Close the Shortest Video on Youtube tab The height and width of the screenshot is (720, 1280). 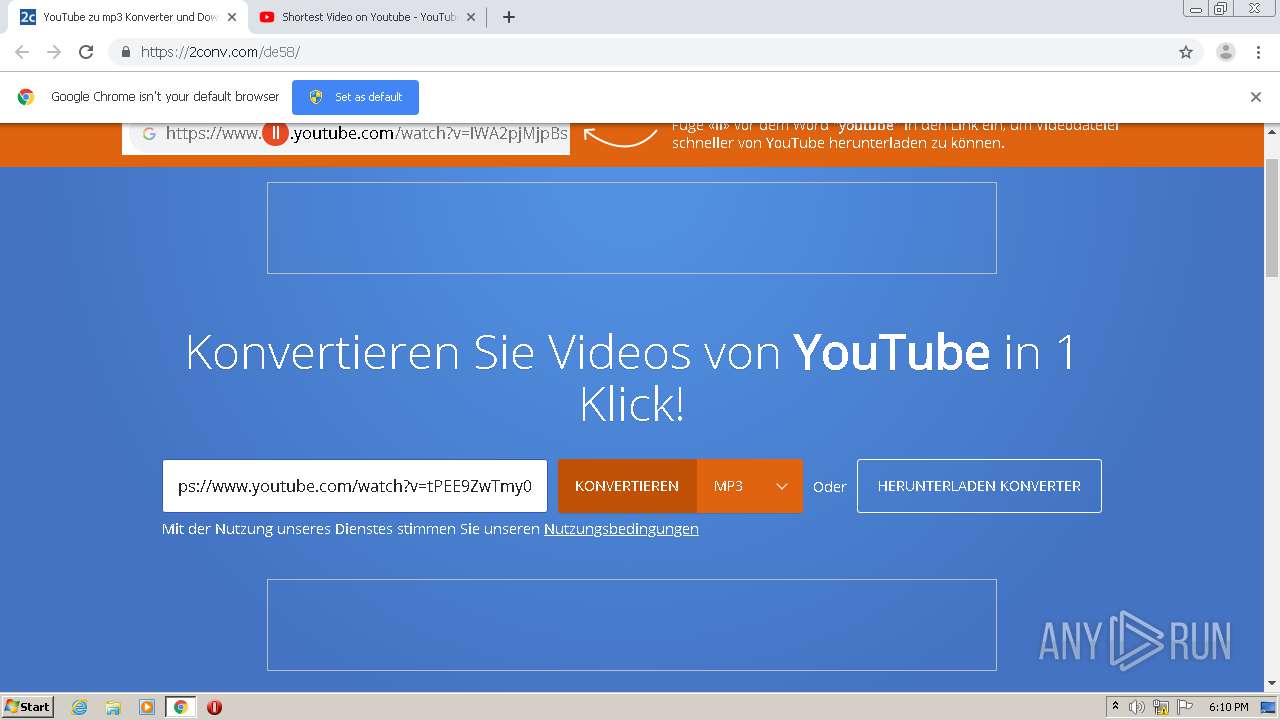coord(471,17)
